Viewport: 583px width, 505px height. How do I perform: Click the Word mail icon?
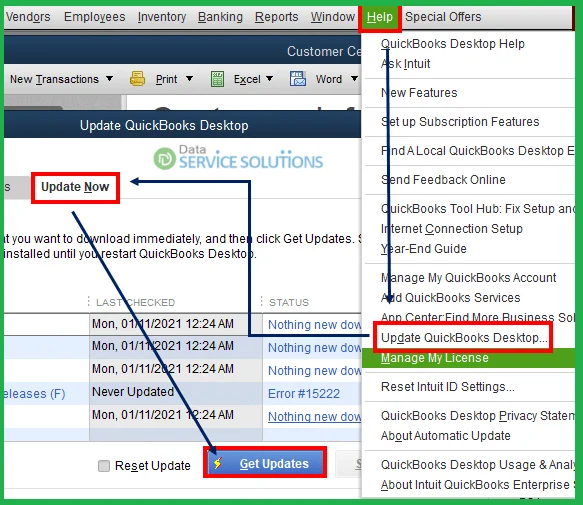pos(298,79)
